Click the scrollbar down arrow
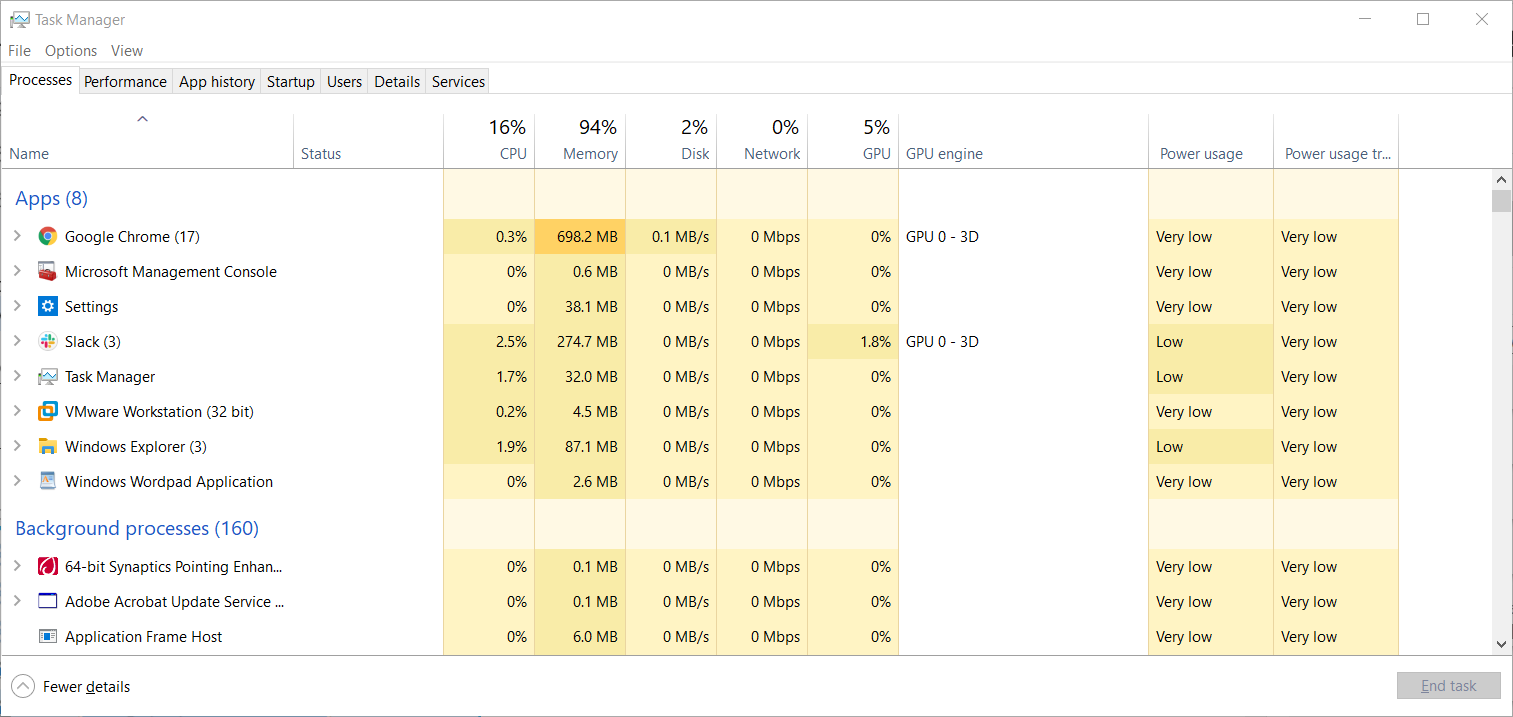Screen dimensions: 1513x717 click(x=1501, y=644)
